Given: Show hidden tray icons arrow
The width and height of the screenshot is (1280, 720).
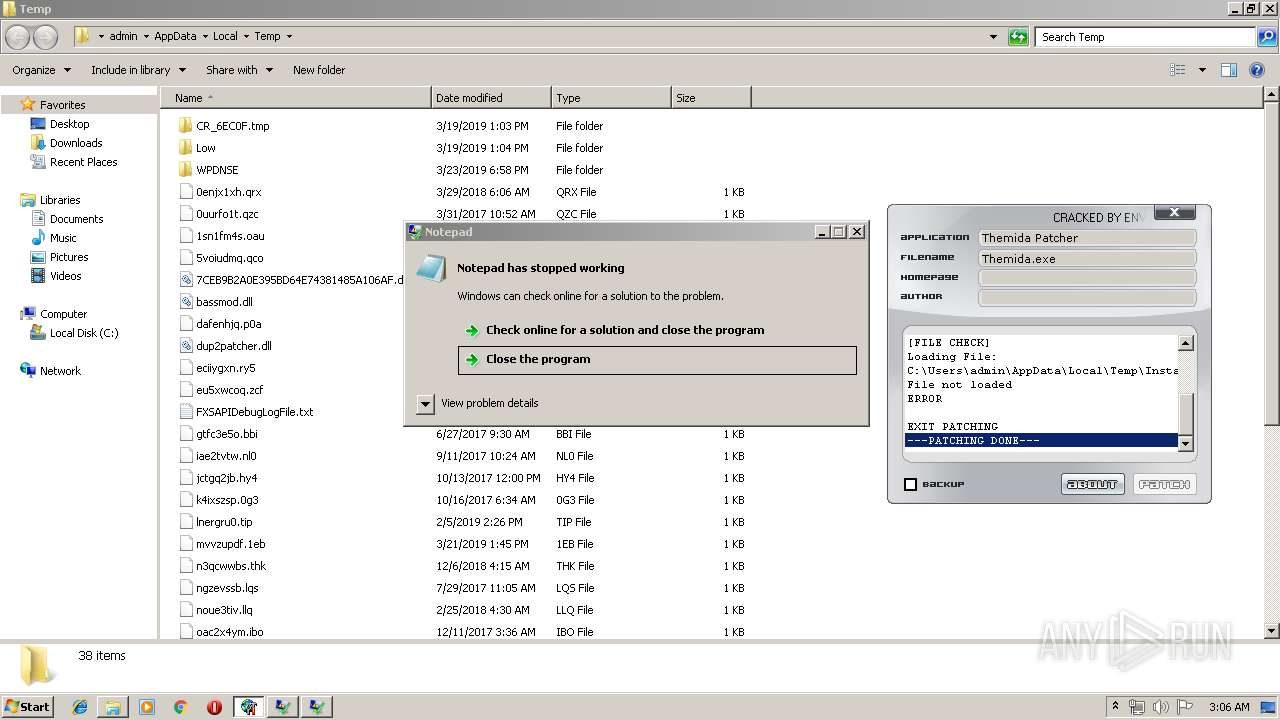Looking at the screenshot, I should (x=1115, y=707).
